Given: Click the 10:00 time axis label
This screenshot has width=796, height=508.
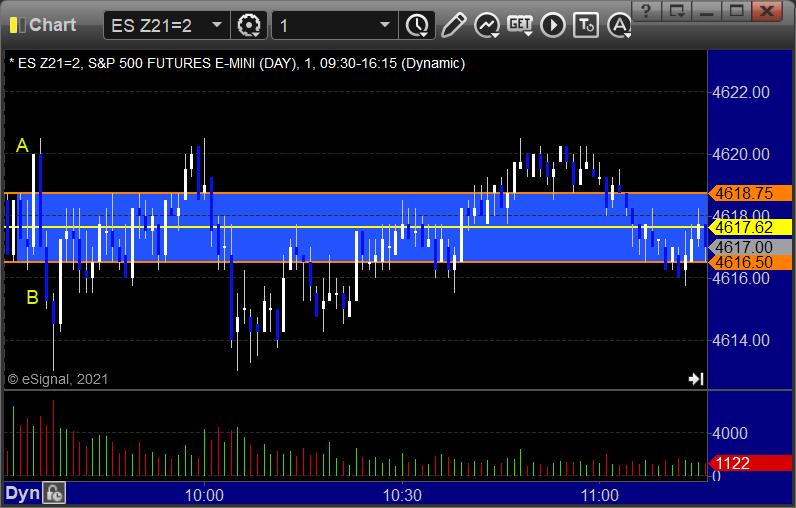Looking at the screenshot, I should (204, 495).
